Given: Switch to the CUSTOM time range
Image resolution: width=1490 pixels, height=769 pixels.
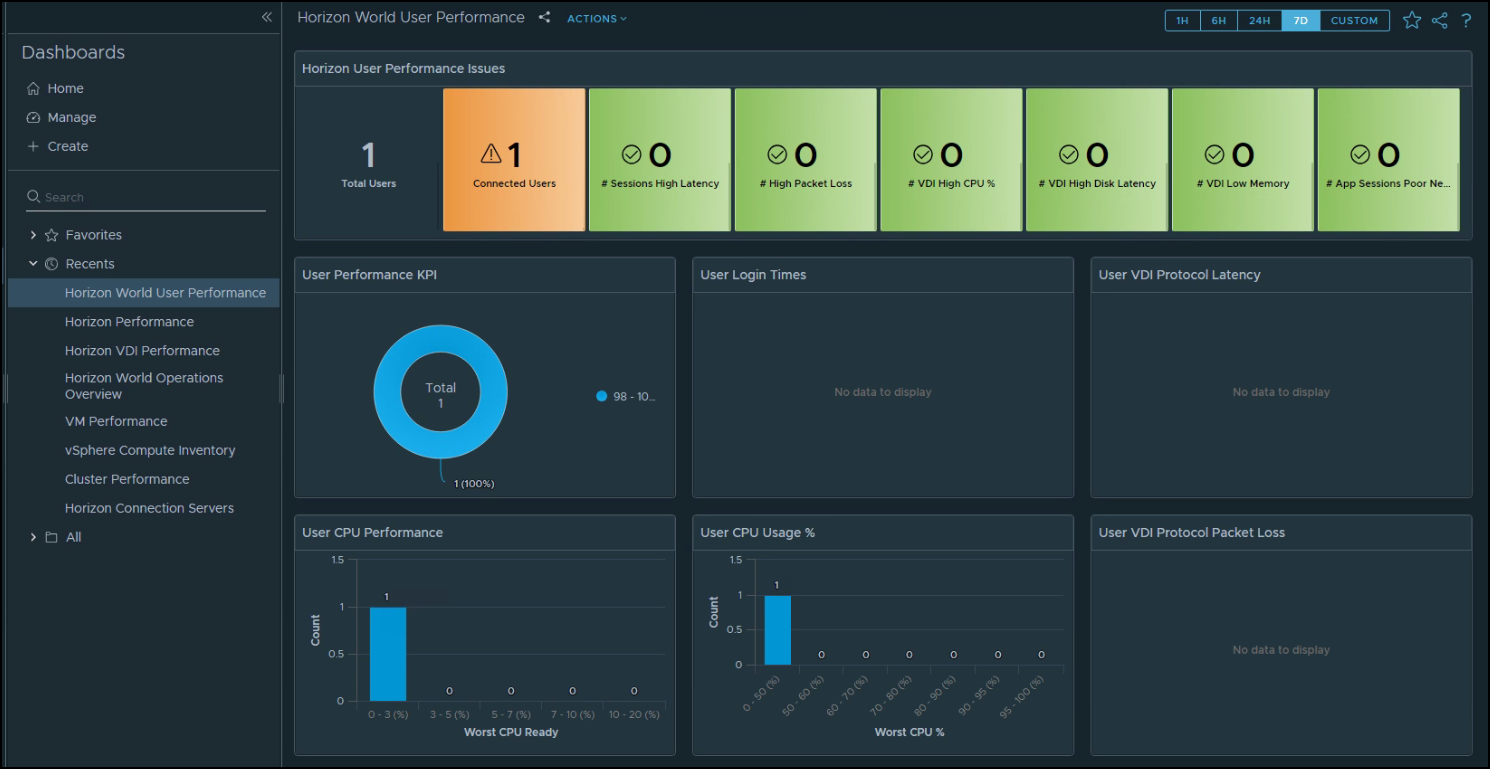Looking at the screenshot, I should point(1354,20).
